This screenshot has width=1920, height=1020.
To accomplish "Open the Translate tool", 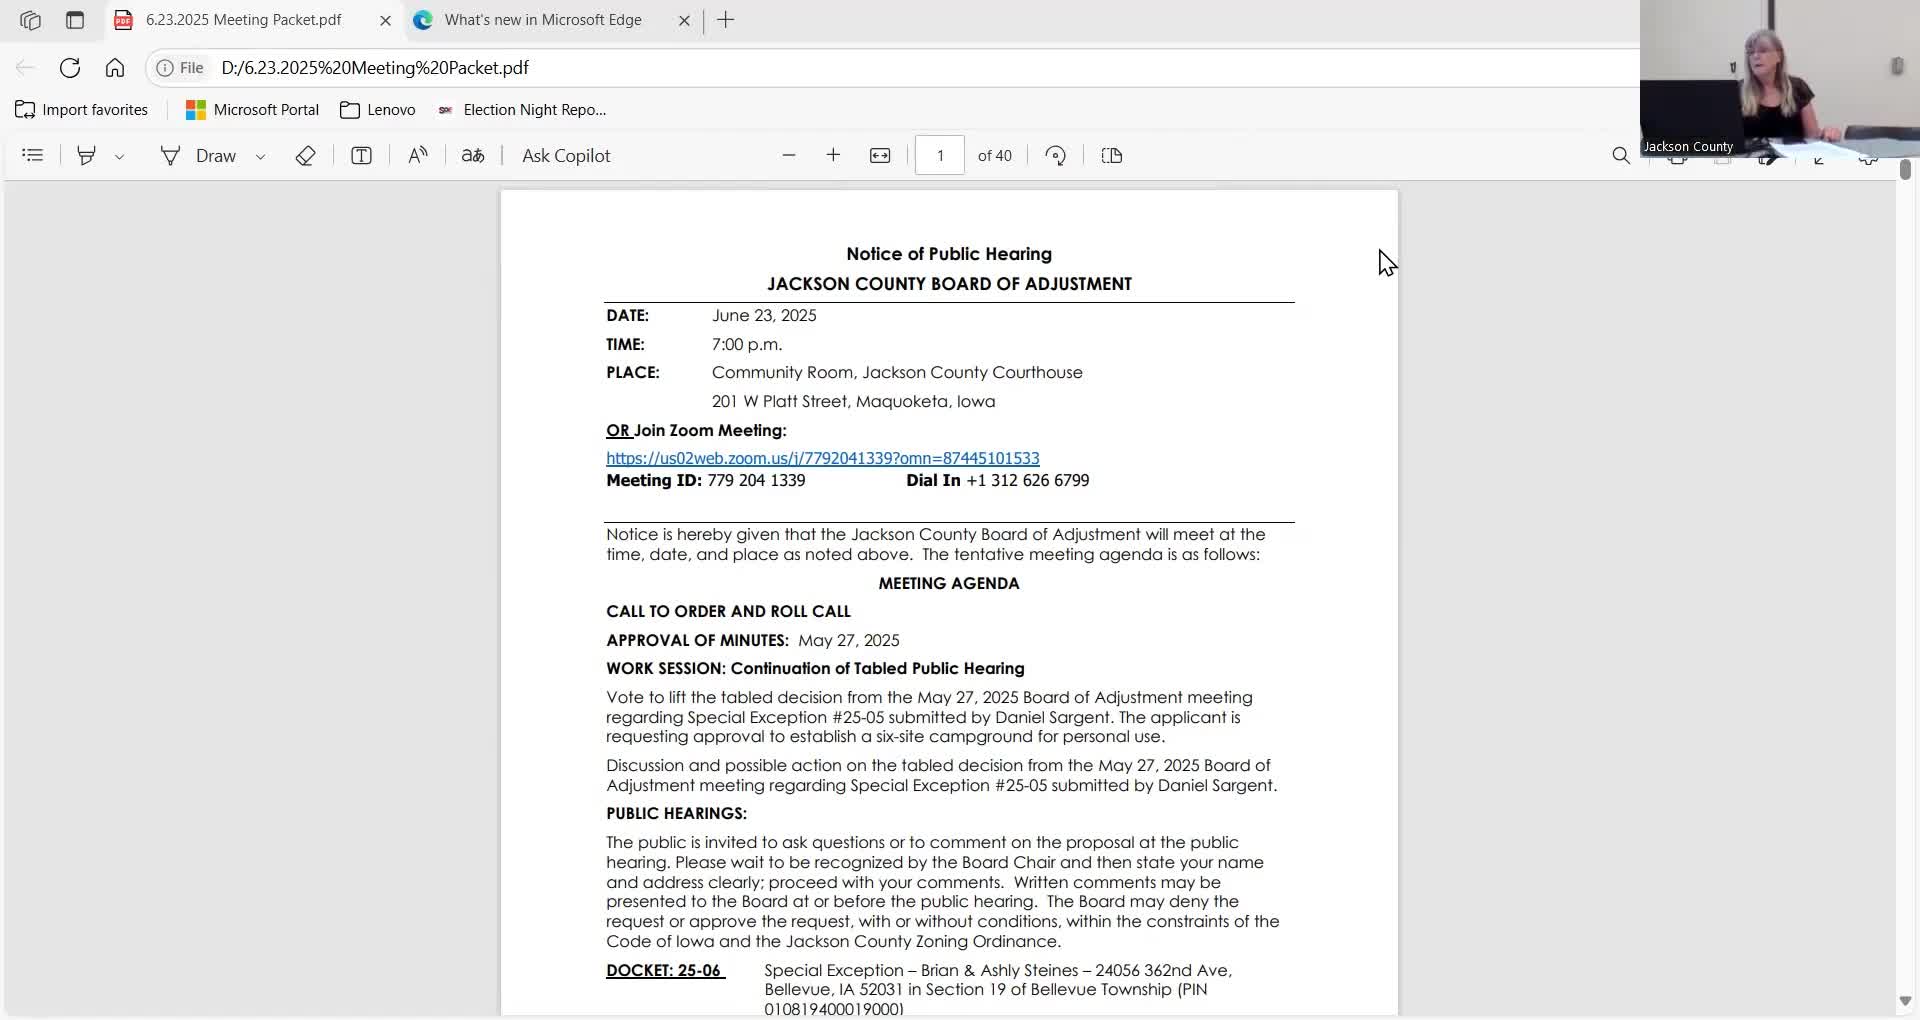I will [473, 156].
